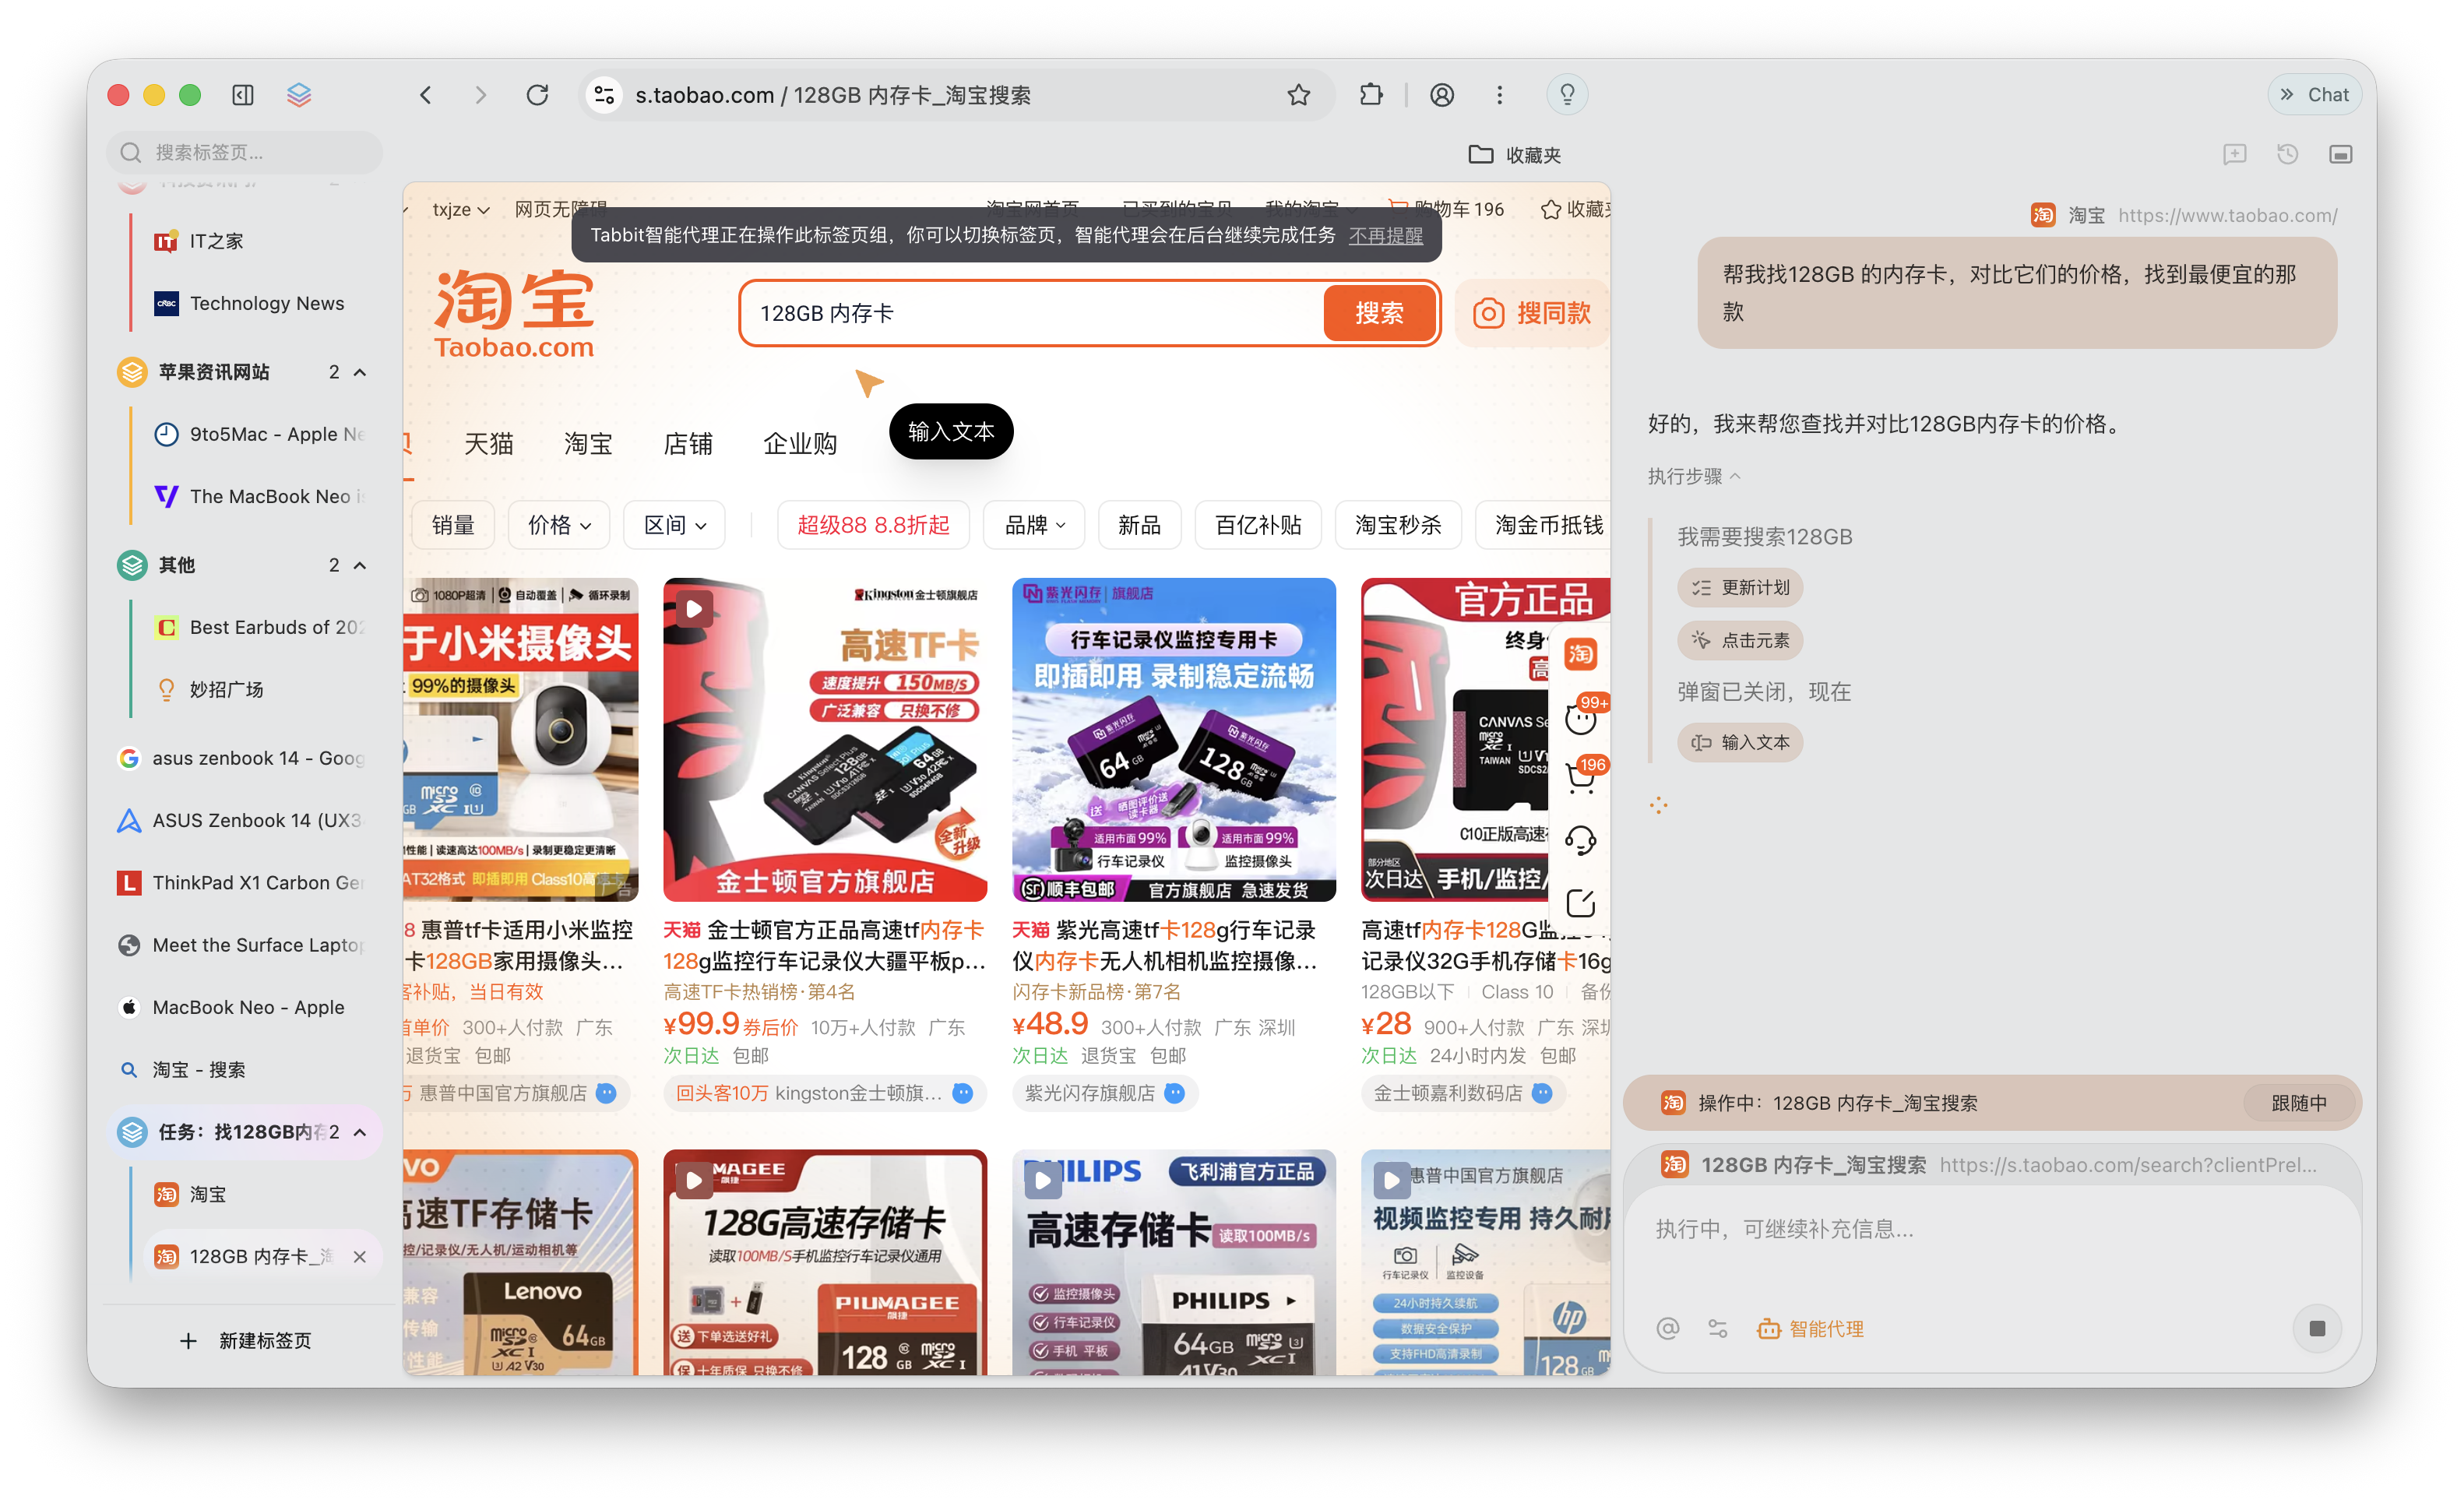Click the 跟随中 following toggle button
2464x1503 pixels.
point(2299,1103)
